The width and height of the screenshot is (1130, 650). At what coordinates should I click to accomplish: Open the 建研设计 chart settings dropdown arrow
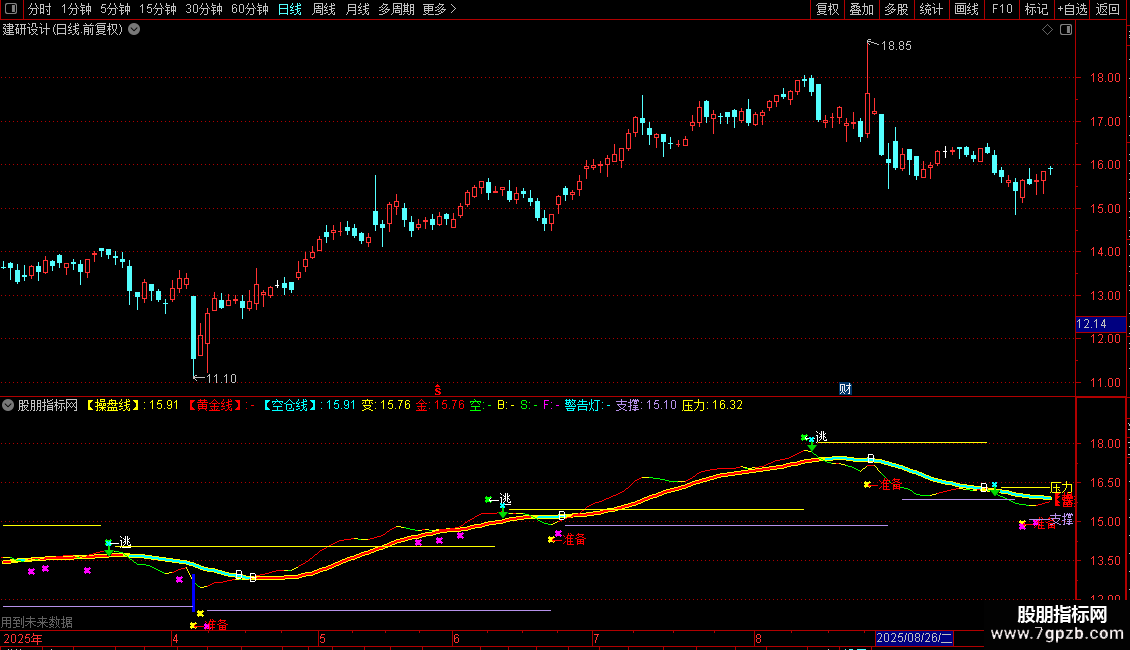pos(134,30)
